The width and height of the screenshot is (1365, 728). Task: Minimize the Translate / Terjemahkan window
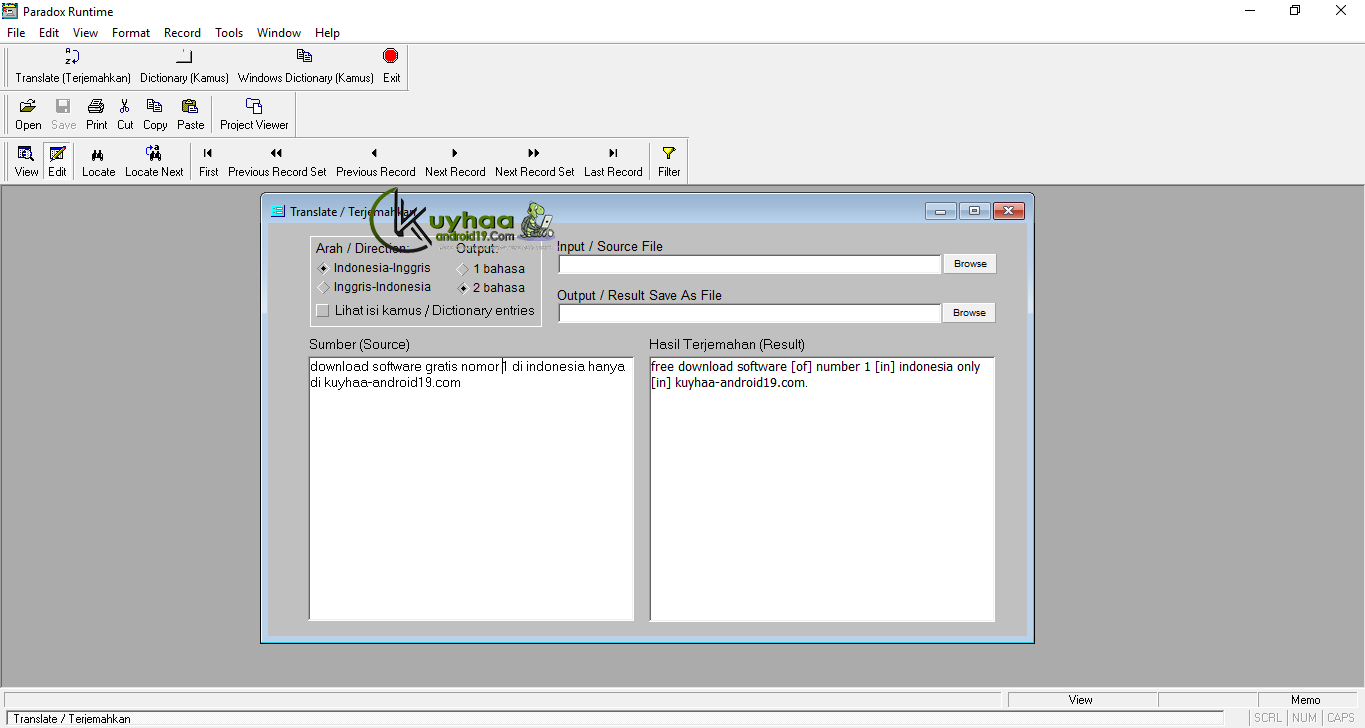point(941,211)
